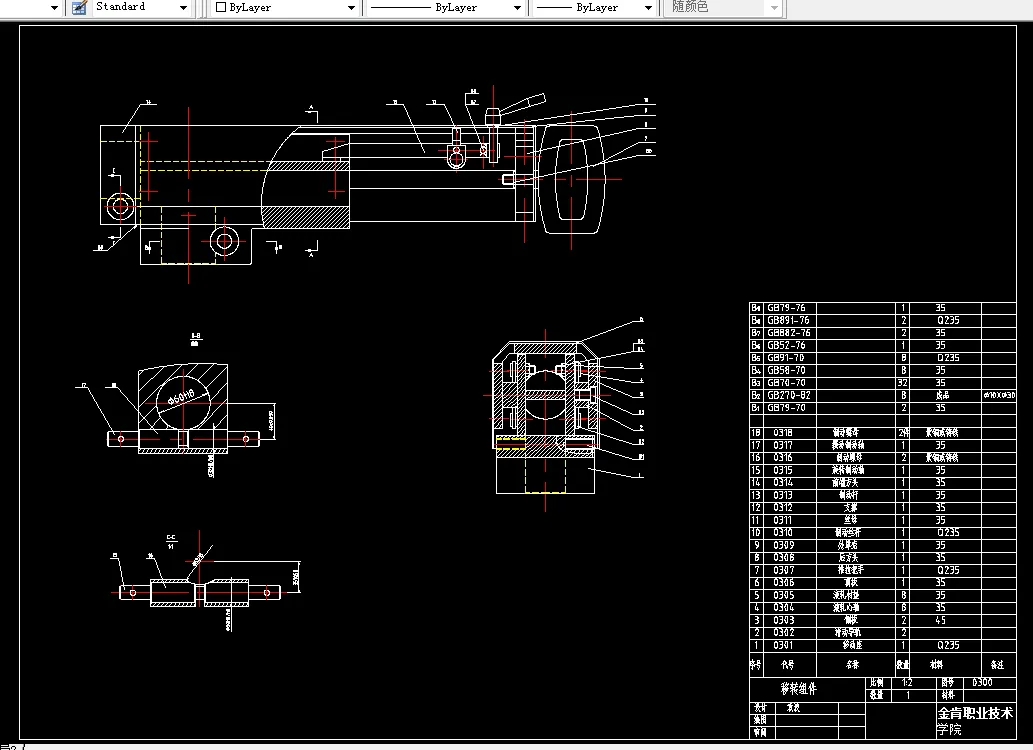Select part code 0302 in the table
Viewport: 1033px width, 750px height.
783,633
